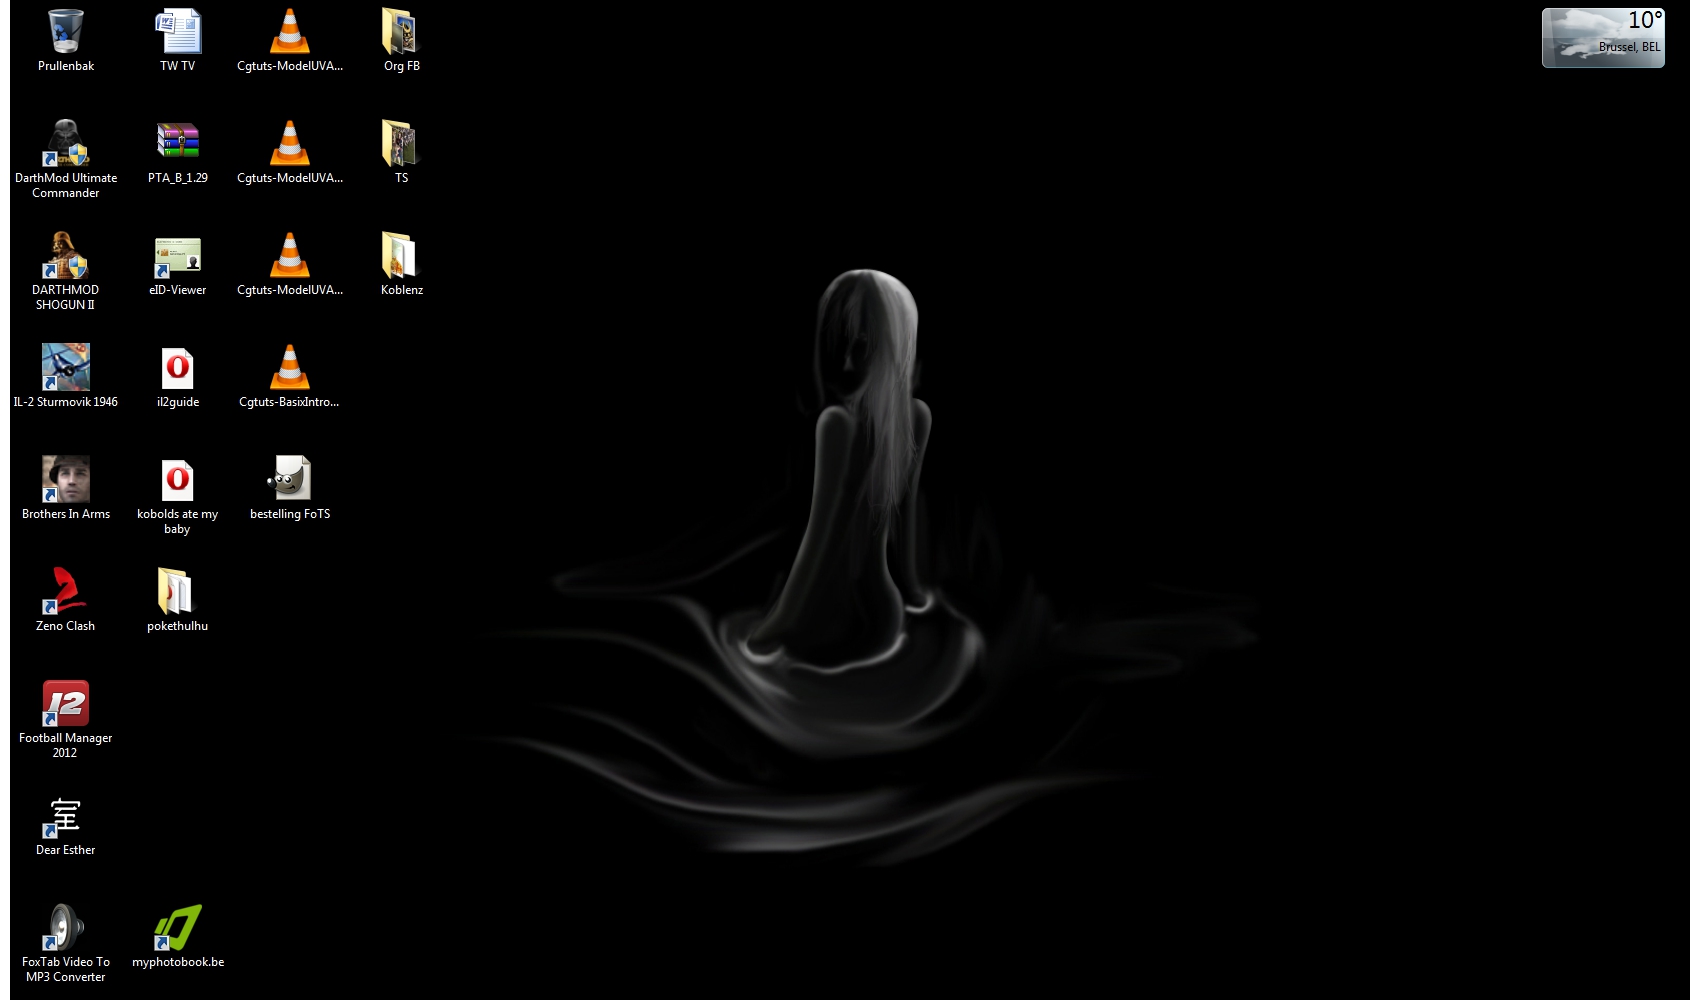
Task: Launch the eID-Viewer shortcut
Action: pyautogui.click(x=178, y=257)
